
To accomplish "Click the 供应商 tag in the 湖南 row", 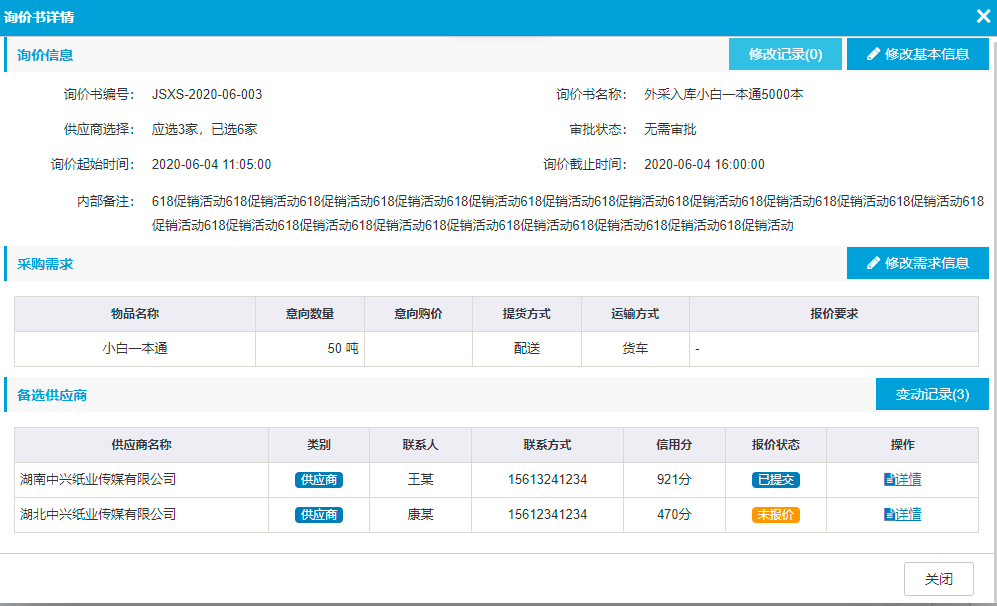I will click(x=319, y=480).
